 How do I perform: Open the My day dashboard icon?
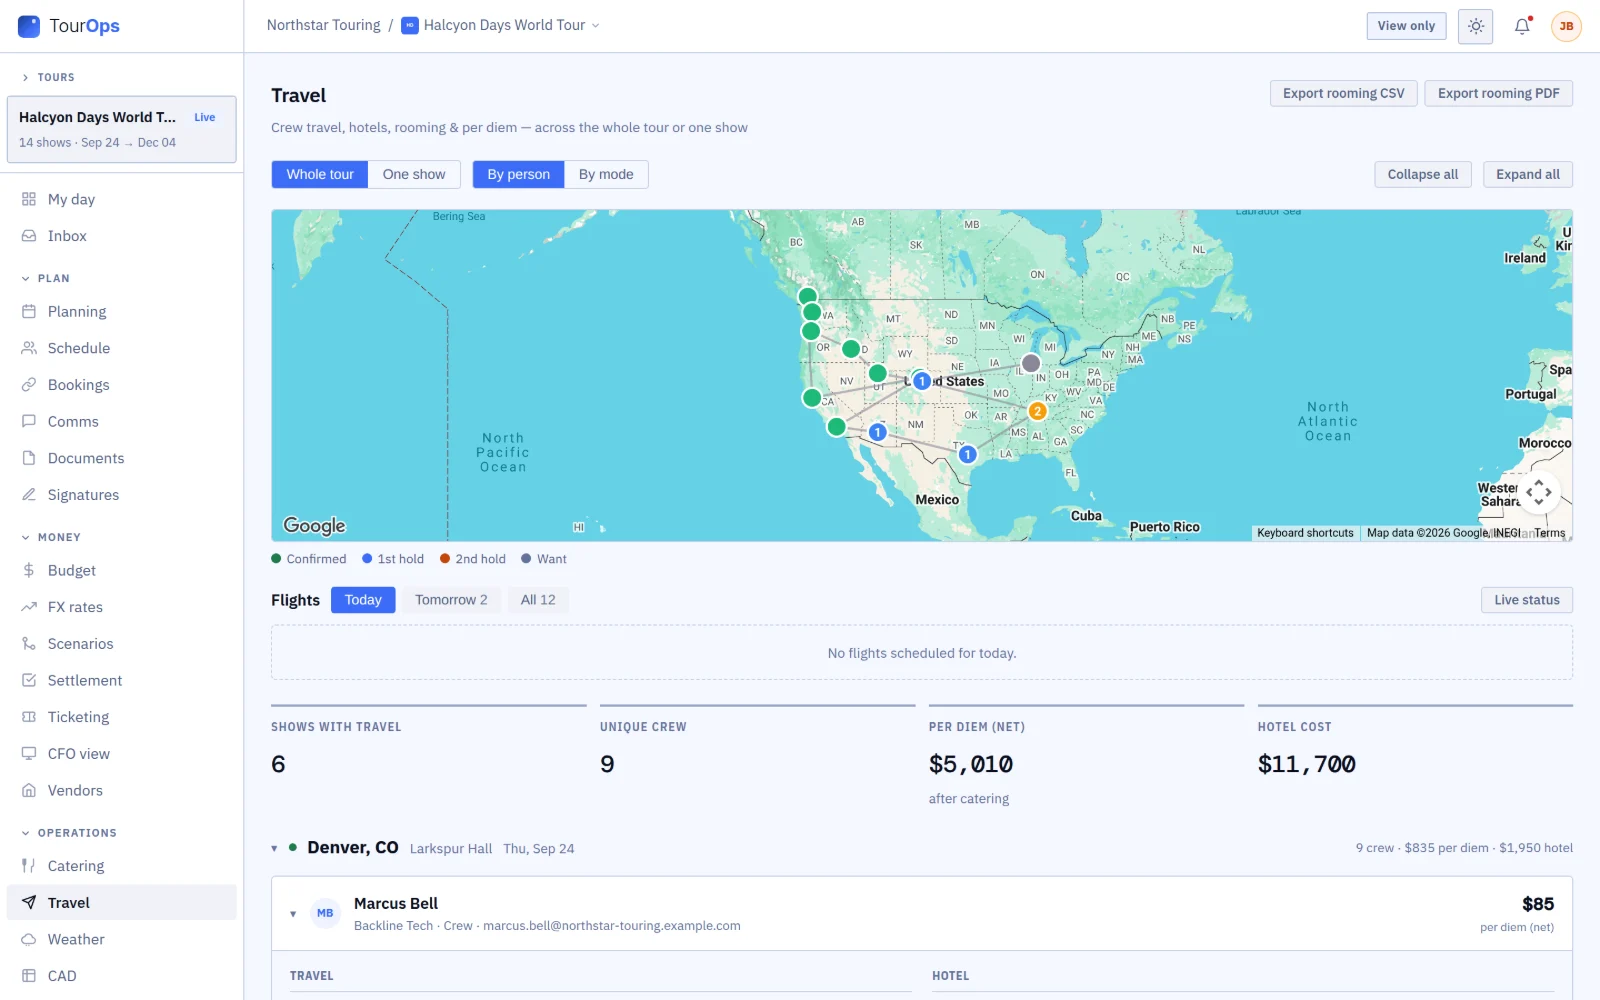pyautogui.click(x=29, y=199)
